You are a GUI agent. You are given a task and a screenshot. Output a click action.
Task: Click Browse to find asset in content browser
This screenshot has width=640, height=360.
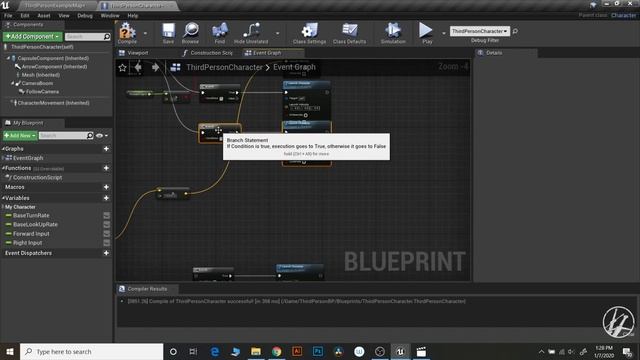[191, 33]
